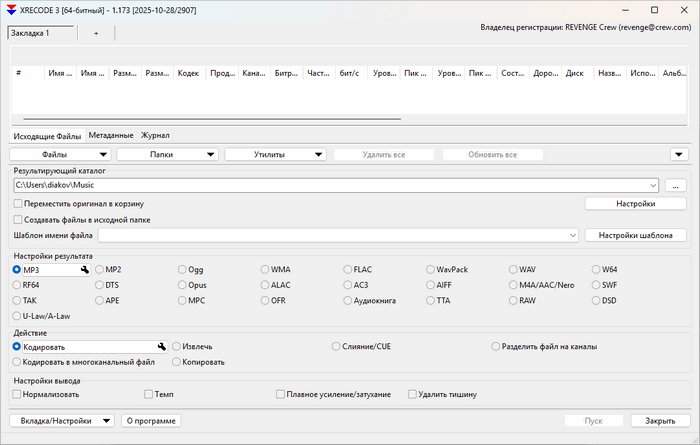Toggle the Нормализовать checkbox
700x445 pixels.
tap(17, 394)
